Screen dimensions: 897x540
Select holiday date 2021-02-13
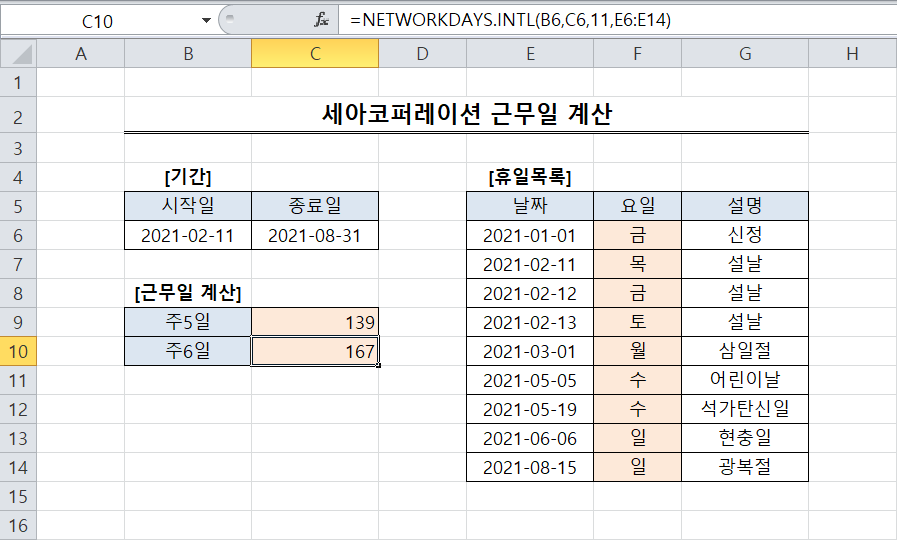[530, 322]
